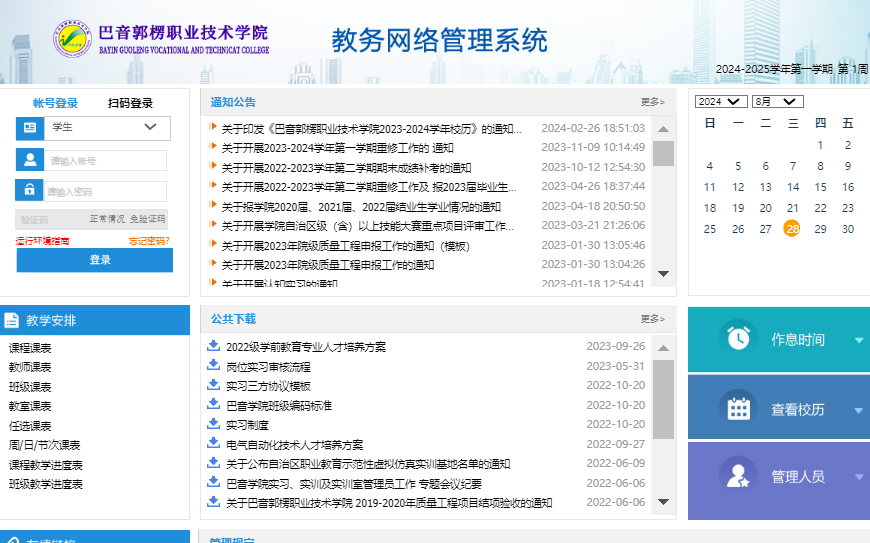The image size is (870, 543).
Task: Click download icon for 实习三方协议模板
Action: (x=214, y=384)
